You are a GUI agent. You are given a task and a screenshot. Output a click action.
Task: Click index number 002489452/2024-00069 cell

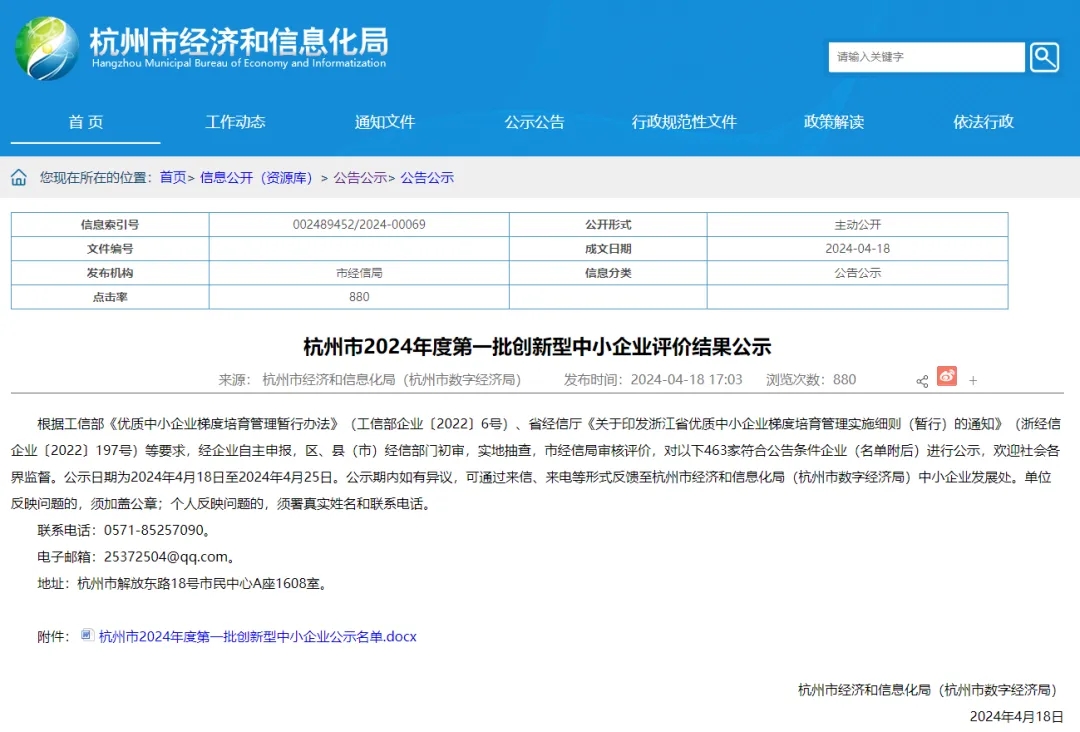(x=359, y=224)
